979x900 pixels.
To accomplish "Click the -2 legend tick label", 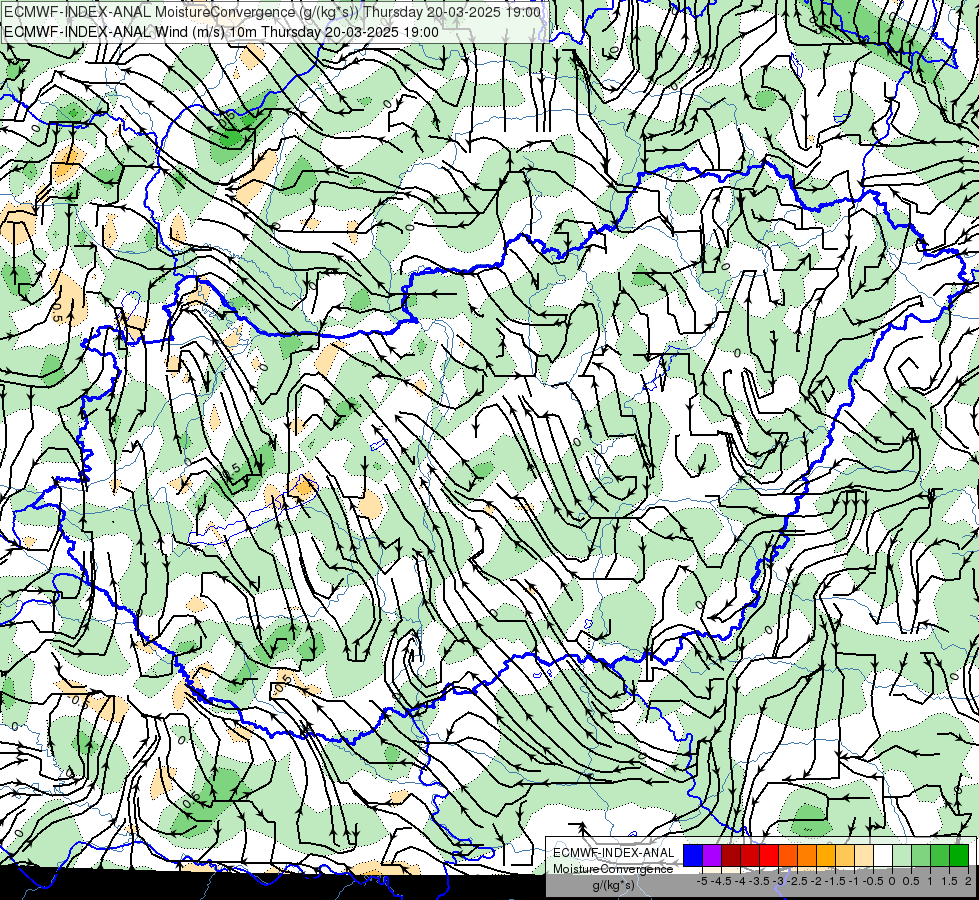I will 816,881.
